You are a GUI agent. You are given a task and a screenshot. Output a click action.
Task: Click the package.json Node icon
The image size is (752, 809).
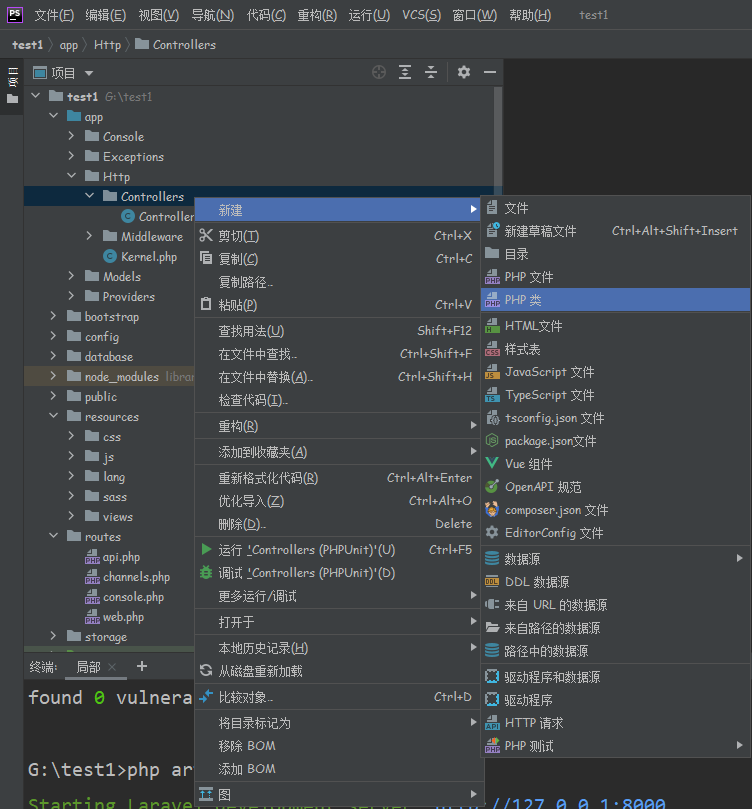pyautogui.click(x=492, y=440)
